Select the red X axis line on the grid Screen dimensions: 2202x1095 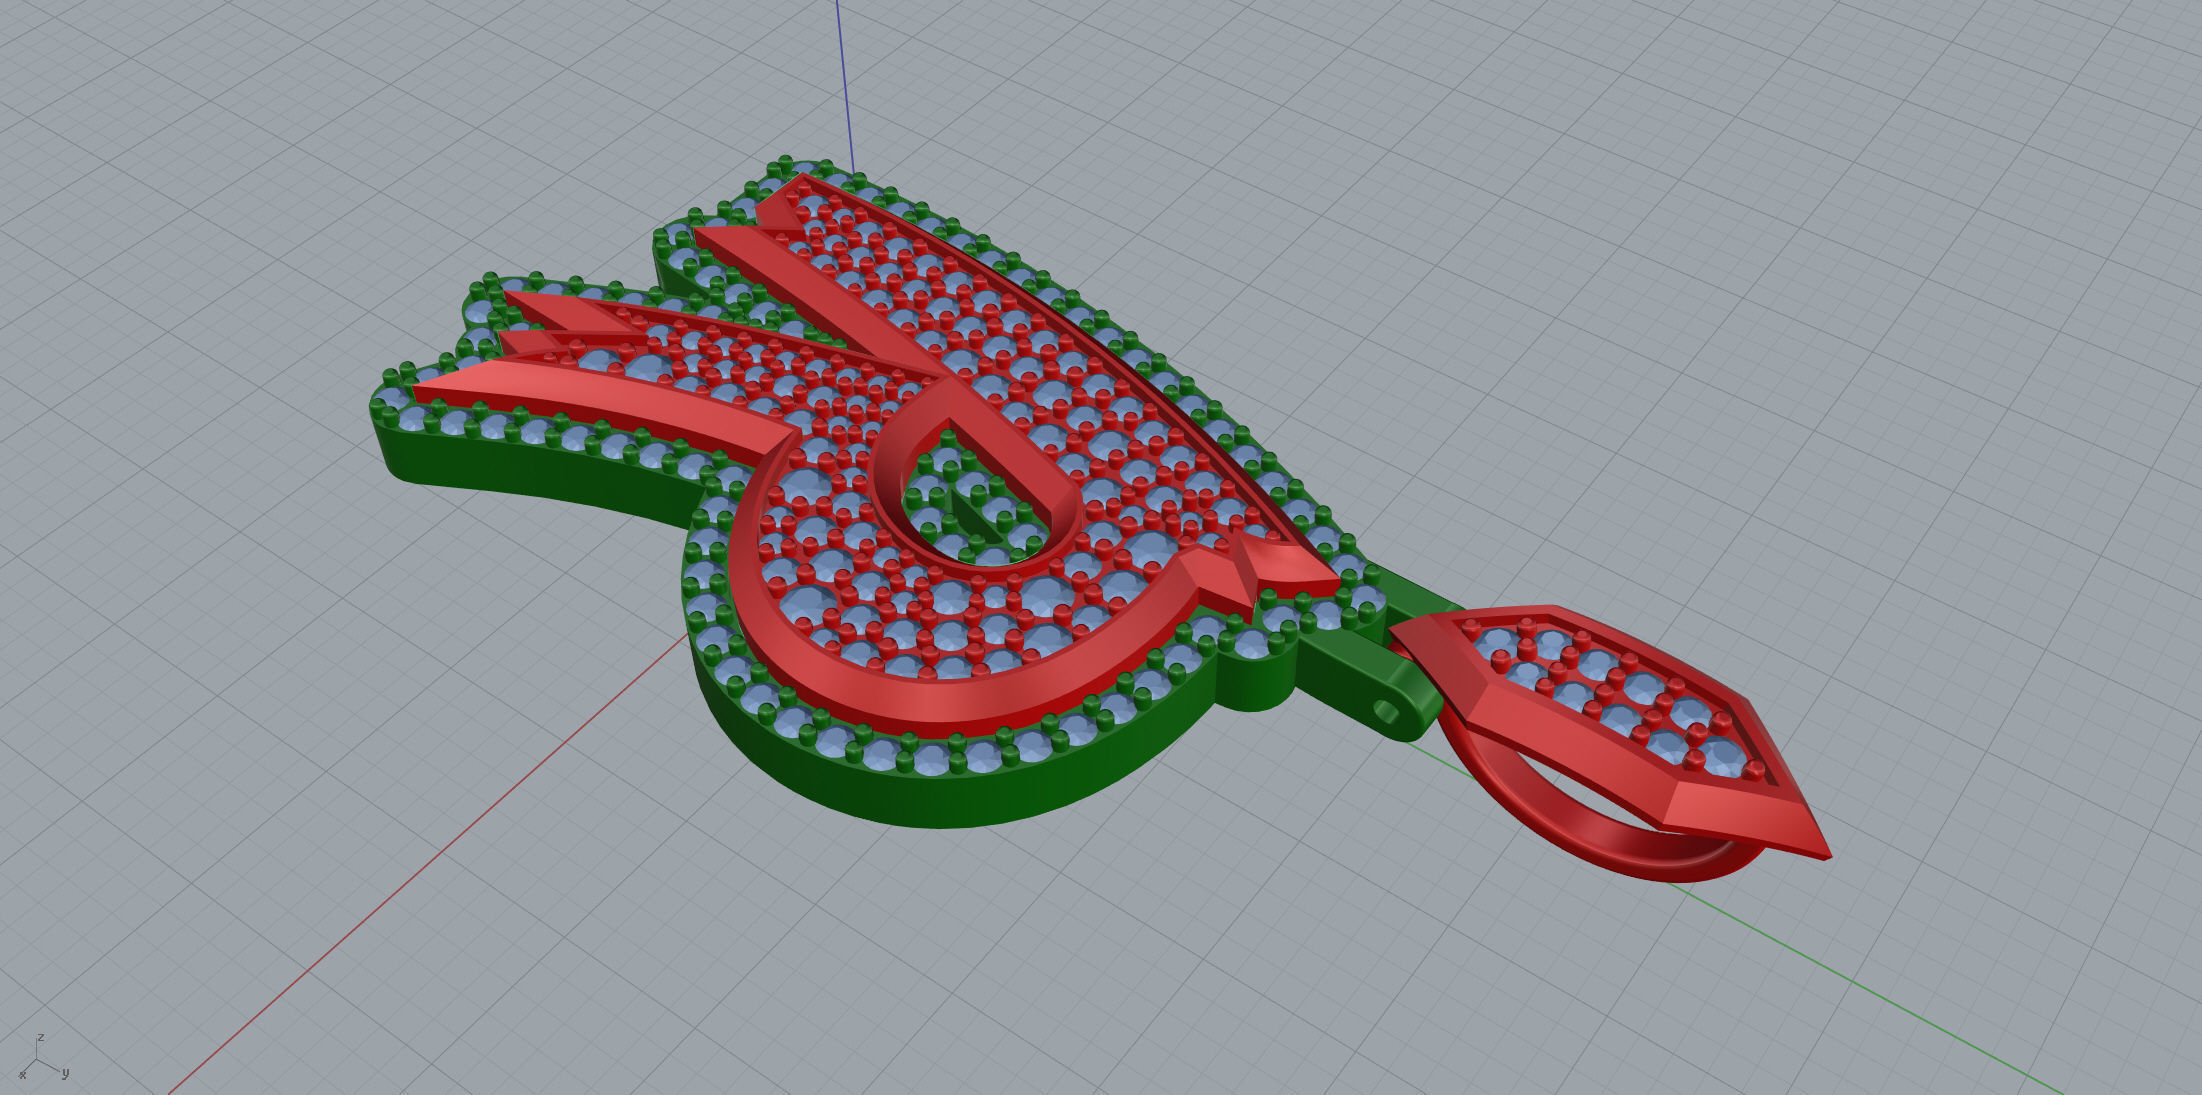point(430,863)
